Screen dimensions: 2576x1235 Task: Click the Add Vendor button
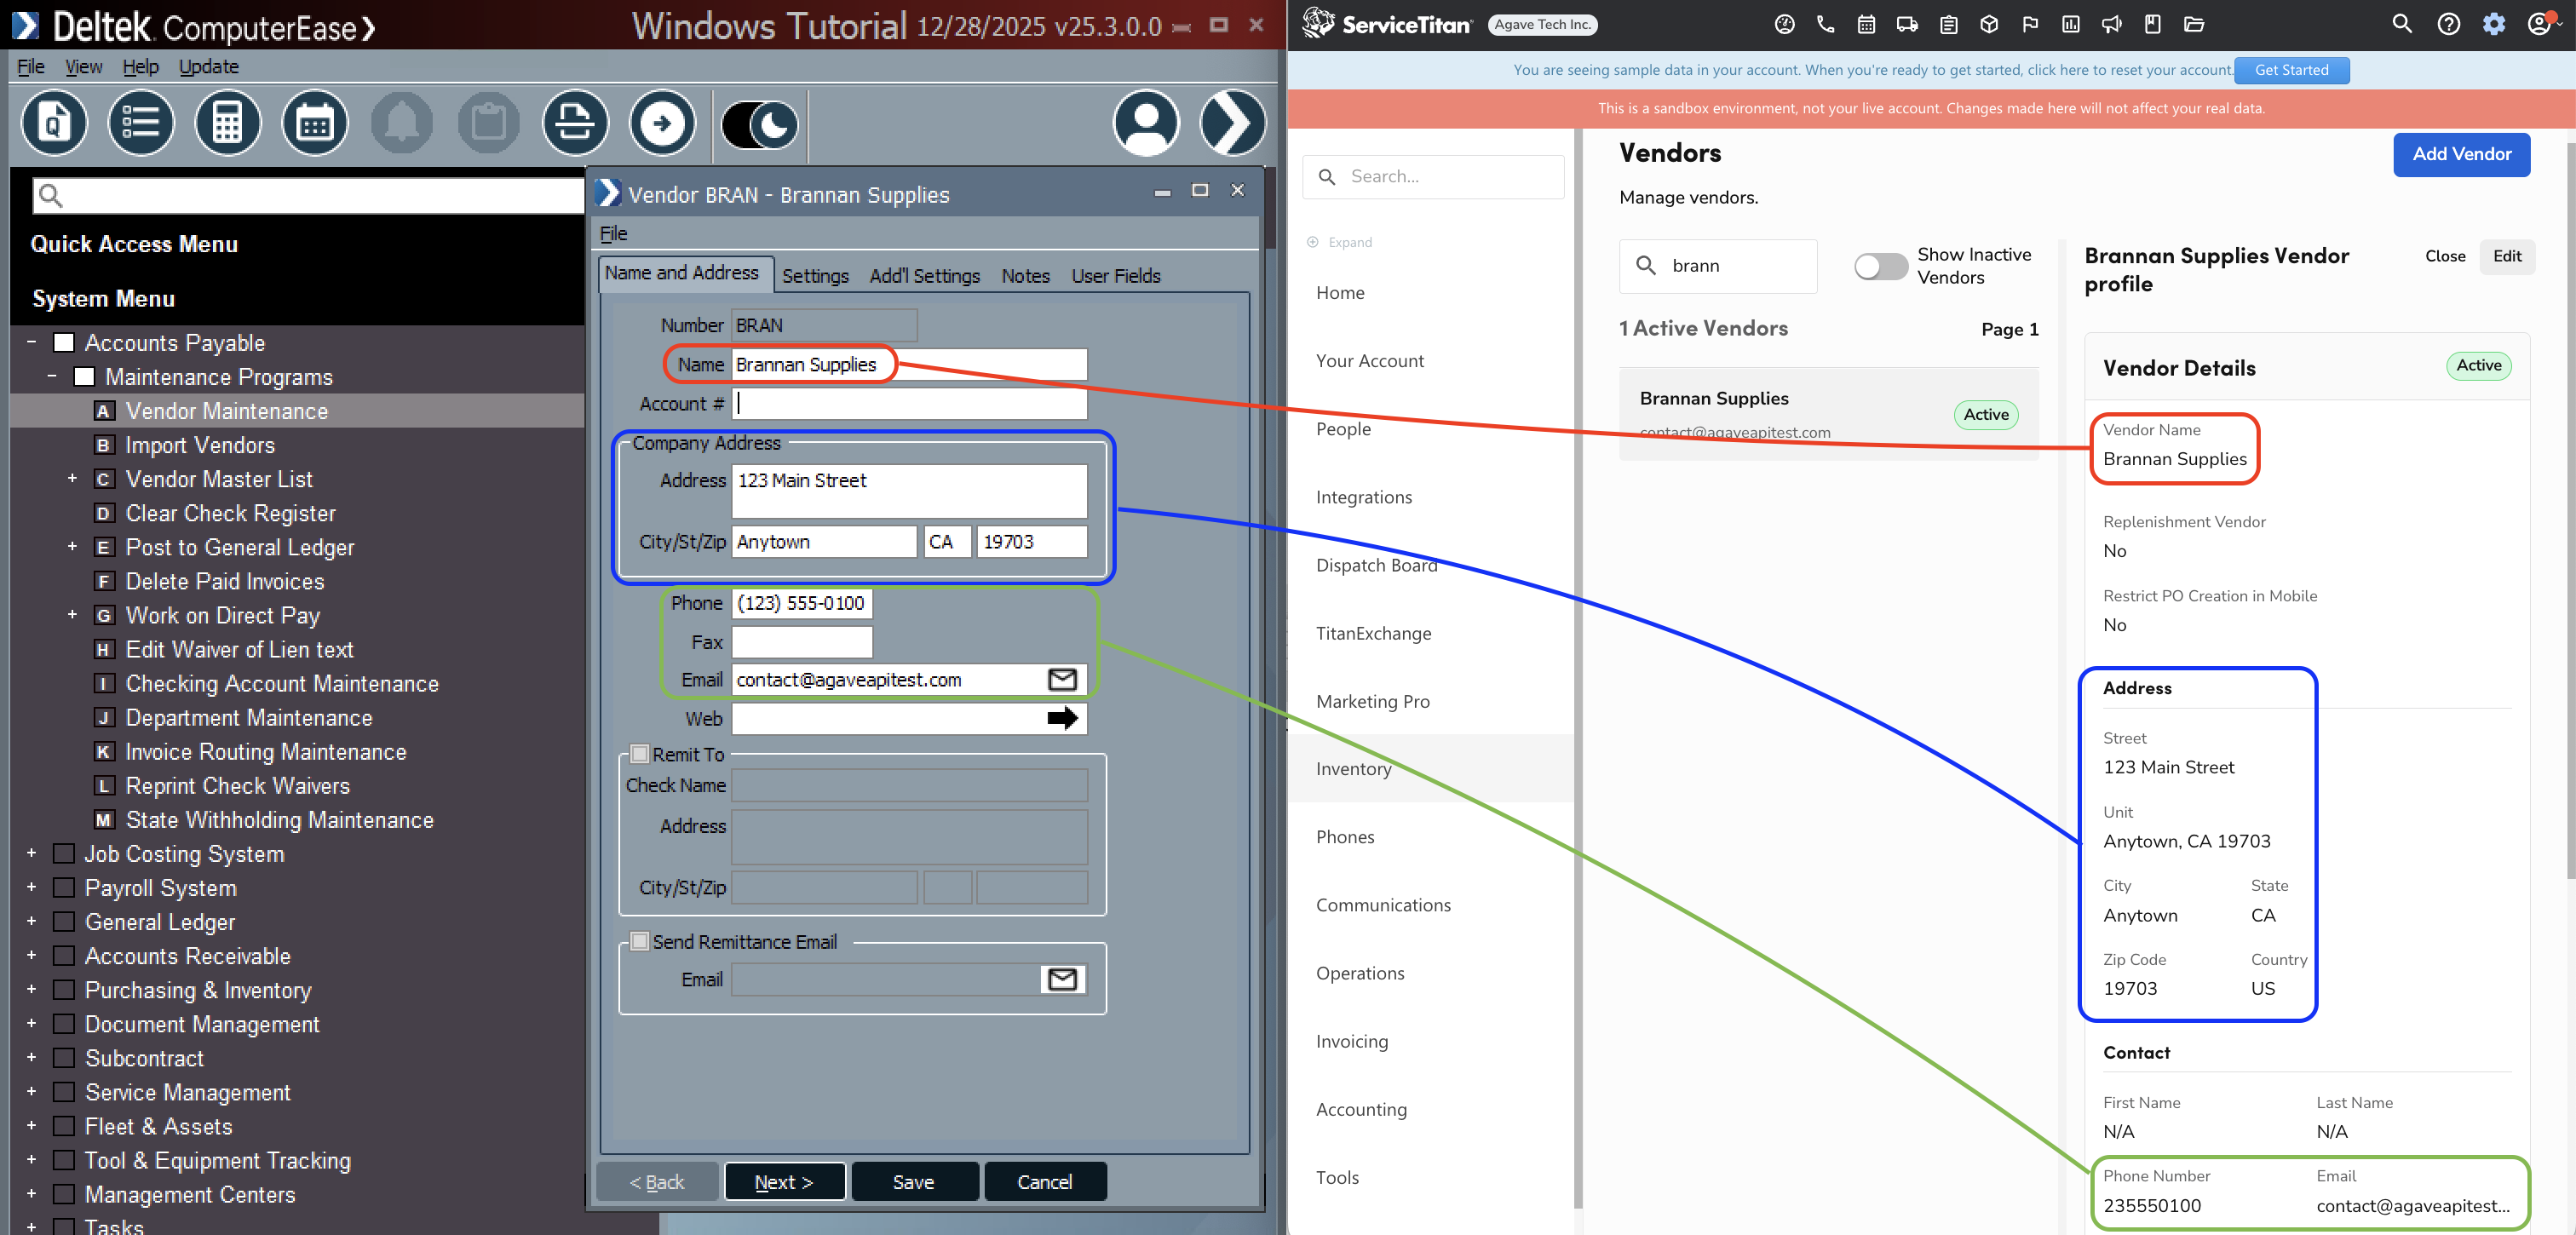pos(2461,154)
